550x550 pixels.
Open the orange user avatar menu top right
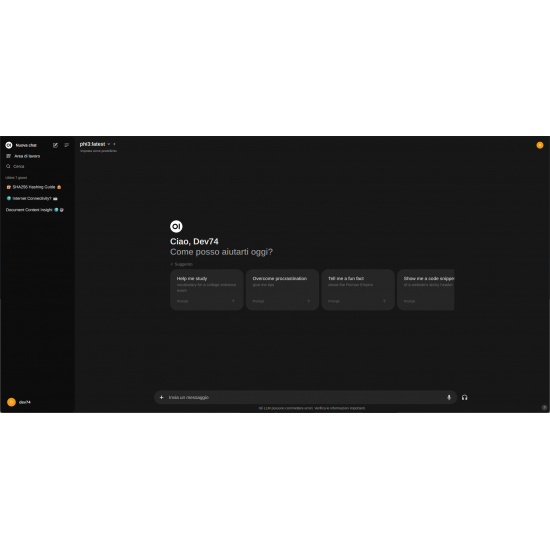540,145
